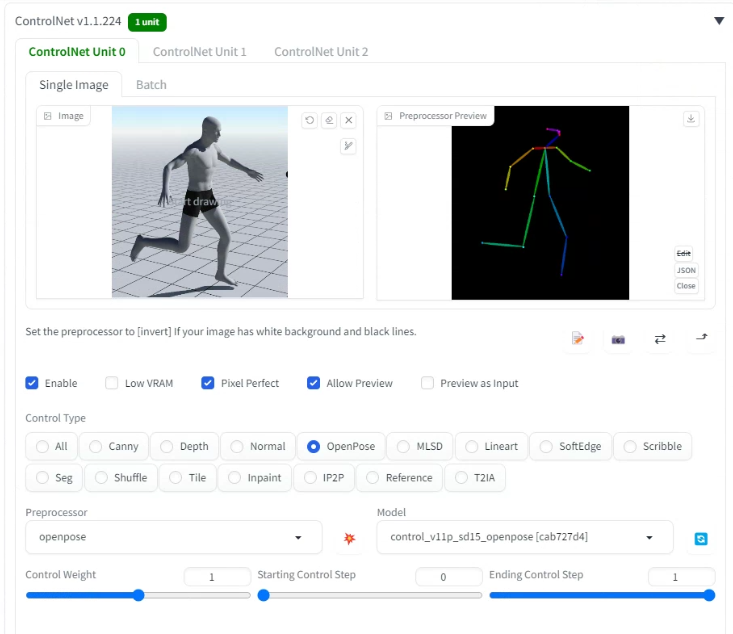The image size is (733, 634).
Task: Select the Seg control type
Action: coord(54,478)
